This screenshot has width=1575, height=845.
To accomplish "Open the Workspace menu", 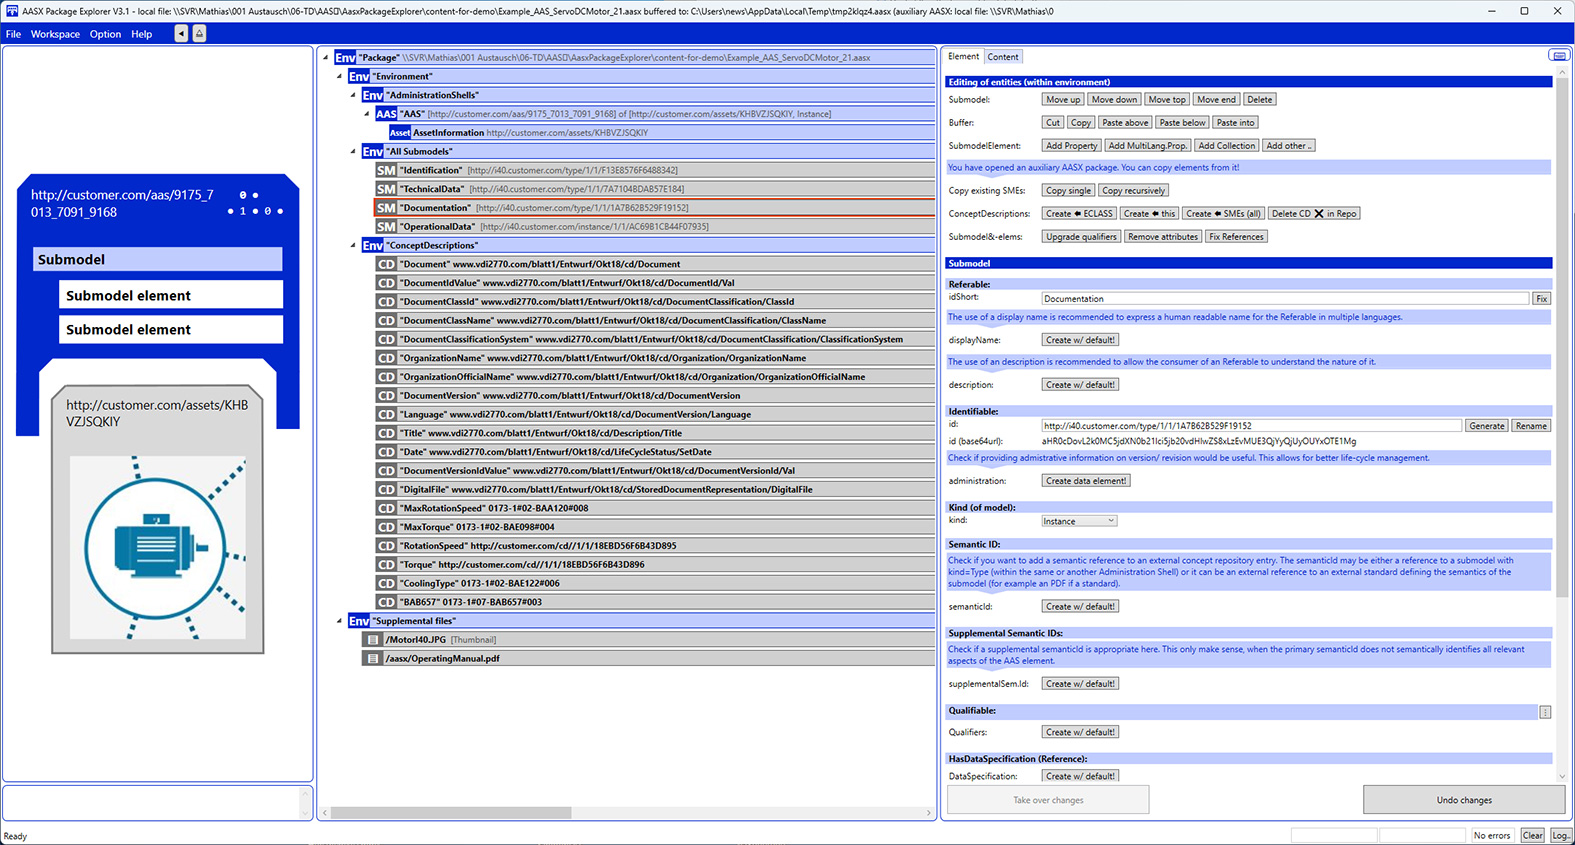I will (55, 34).
